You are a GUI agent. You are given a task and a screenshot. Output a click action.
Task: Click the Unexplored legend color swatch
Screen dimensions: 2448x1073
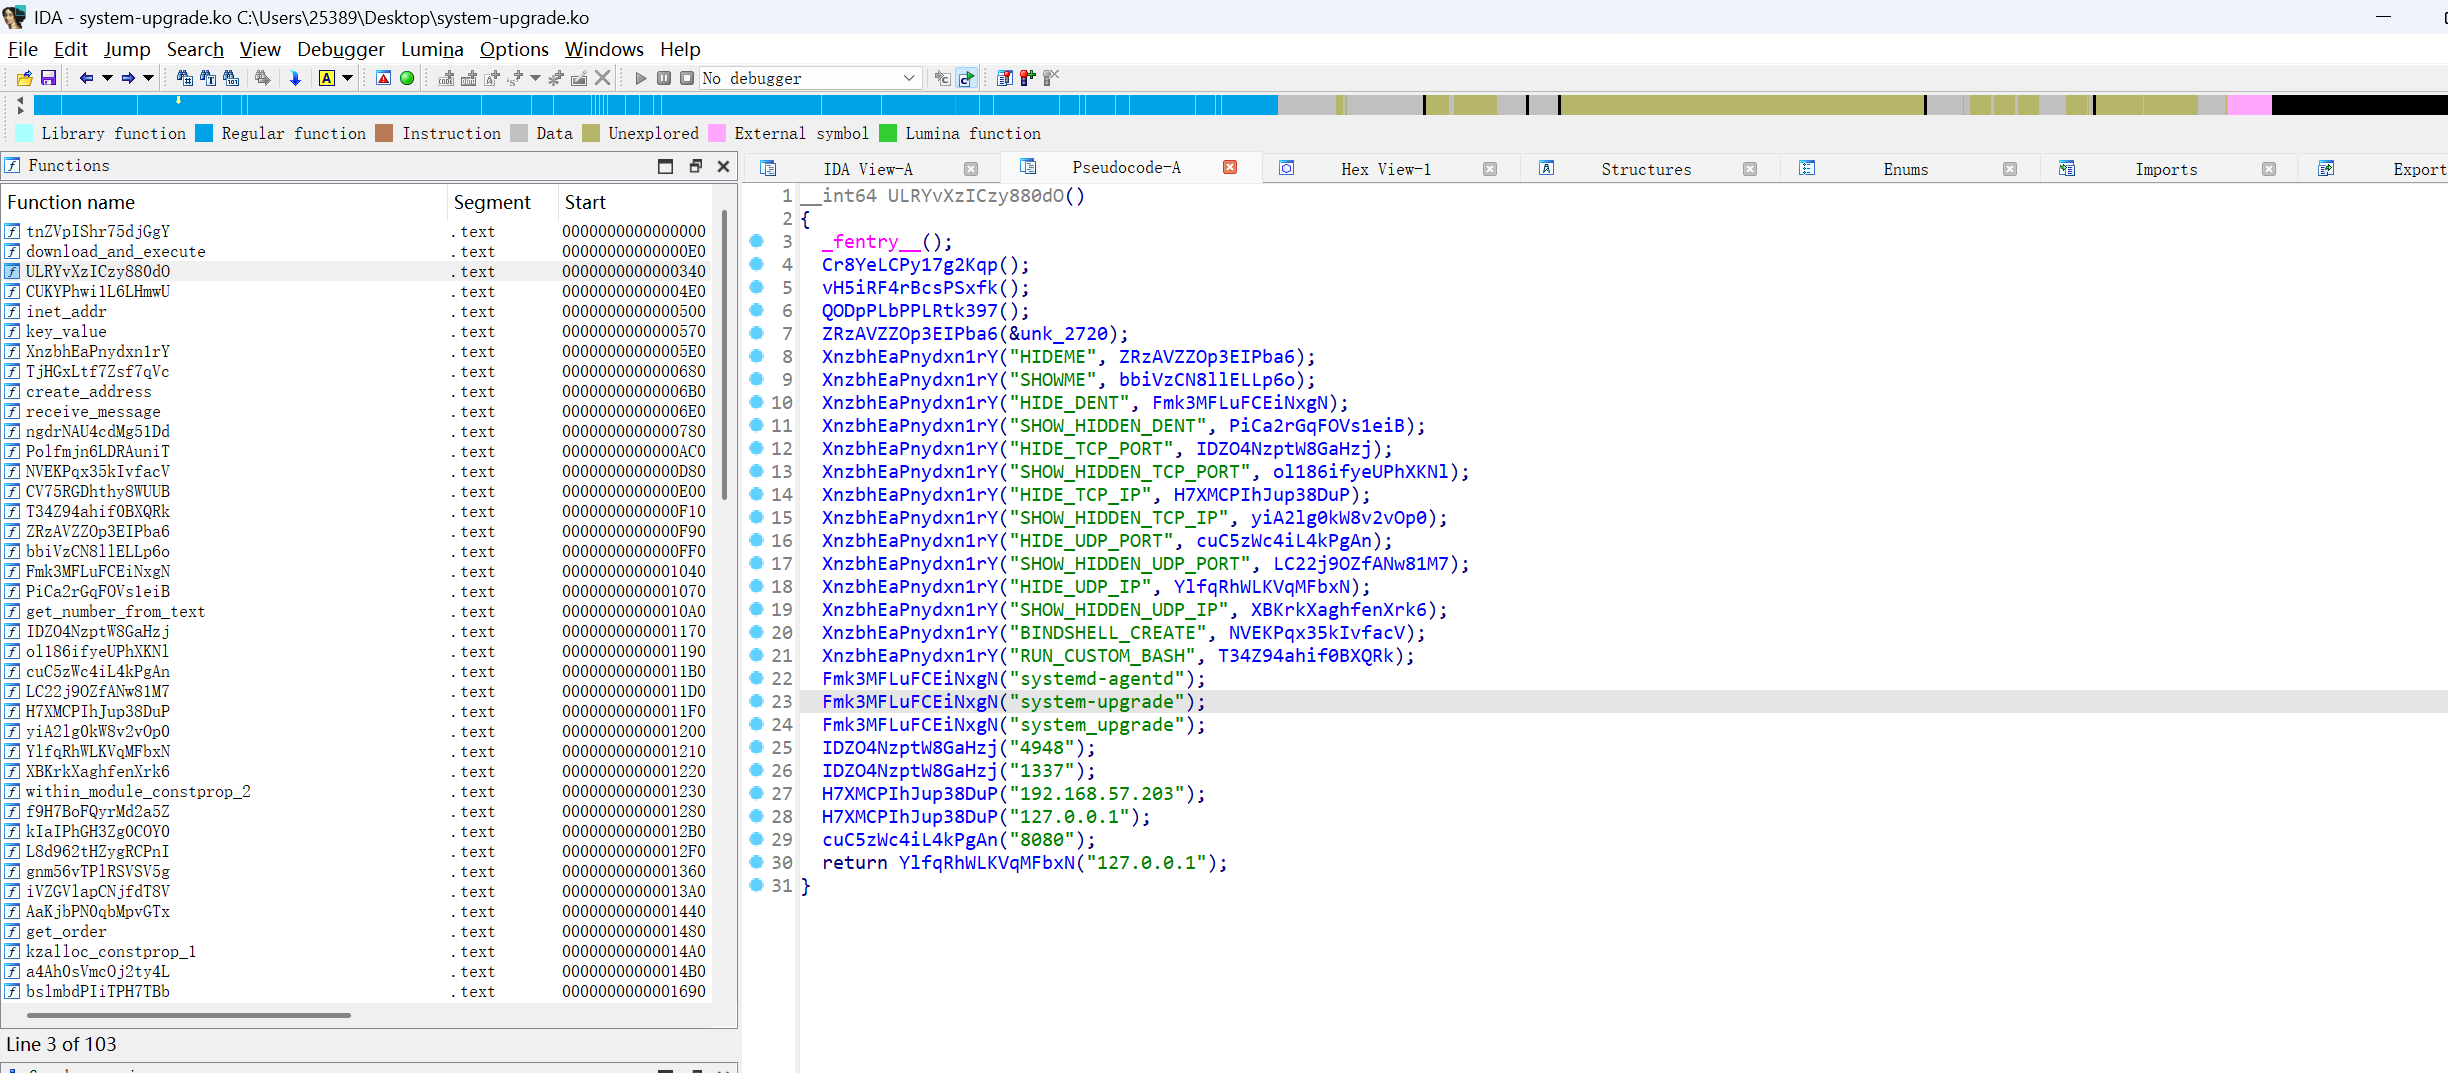coord(591,133)
